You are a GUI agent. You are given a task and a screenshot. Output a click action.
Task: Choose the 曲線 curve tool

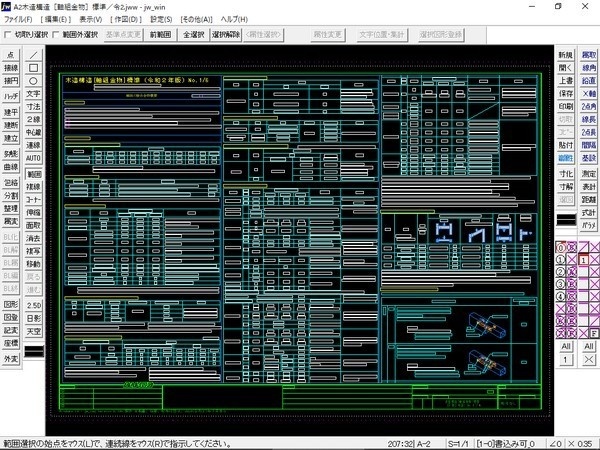click(11, 167)
